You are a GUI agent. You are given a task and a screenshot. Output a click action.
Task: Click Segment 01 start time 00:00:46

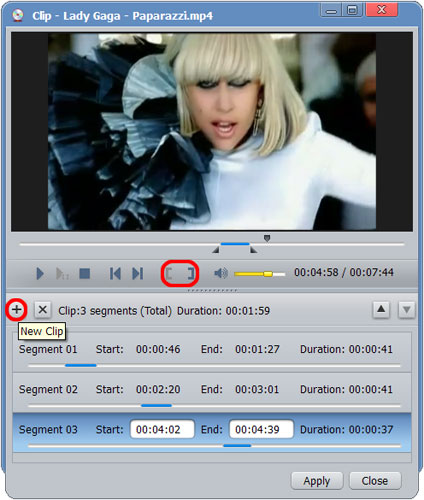coord(158,349)
